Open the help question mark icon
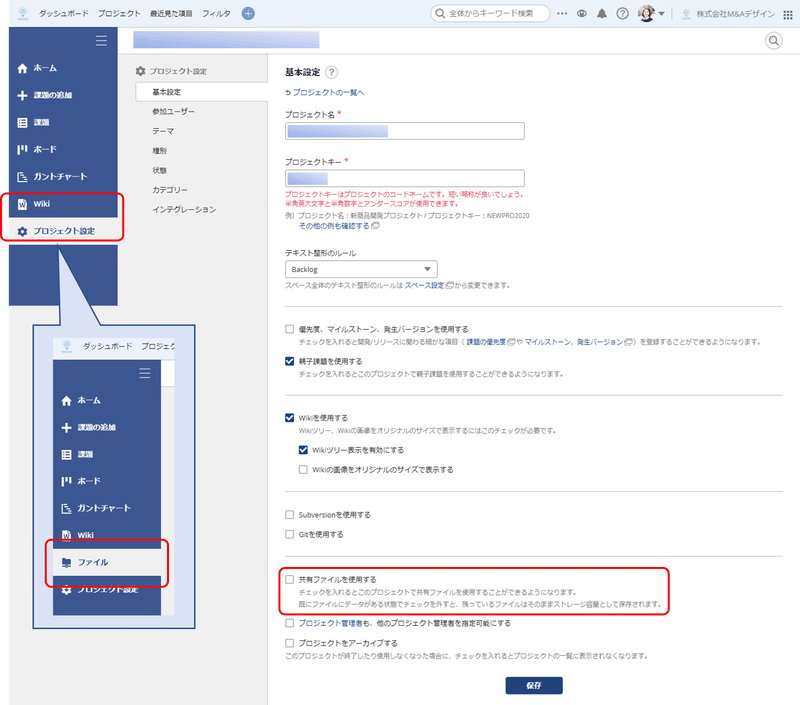This screenshot has width=800, height=705. click(622, 13)
